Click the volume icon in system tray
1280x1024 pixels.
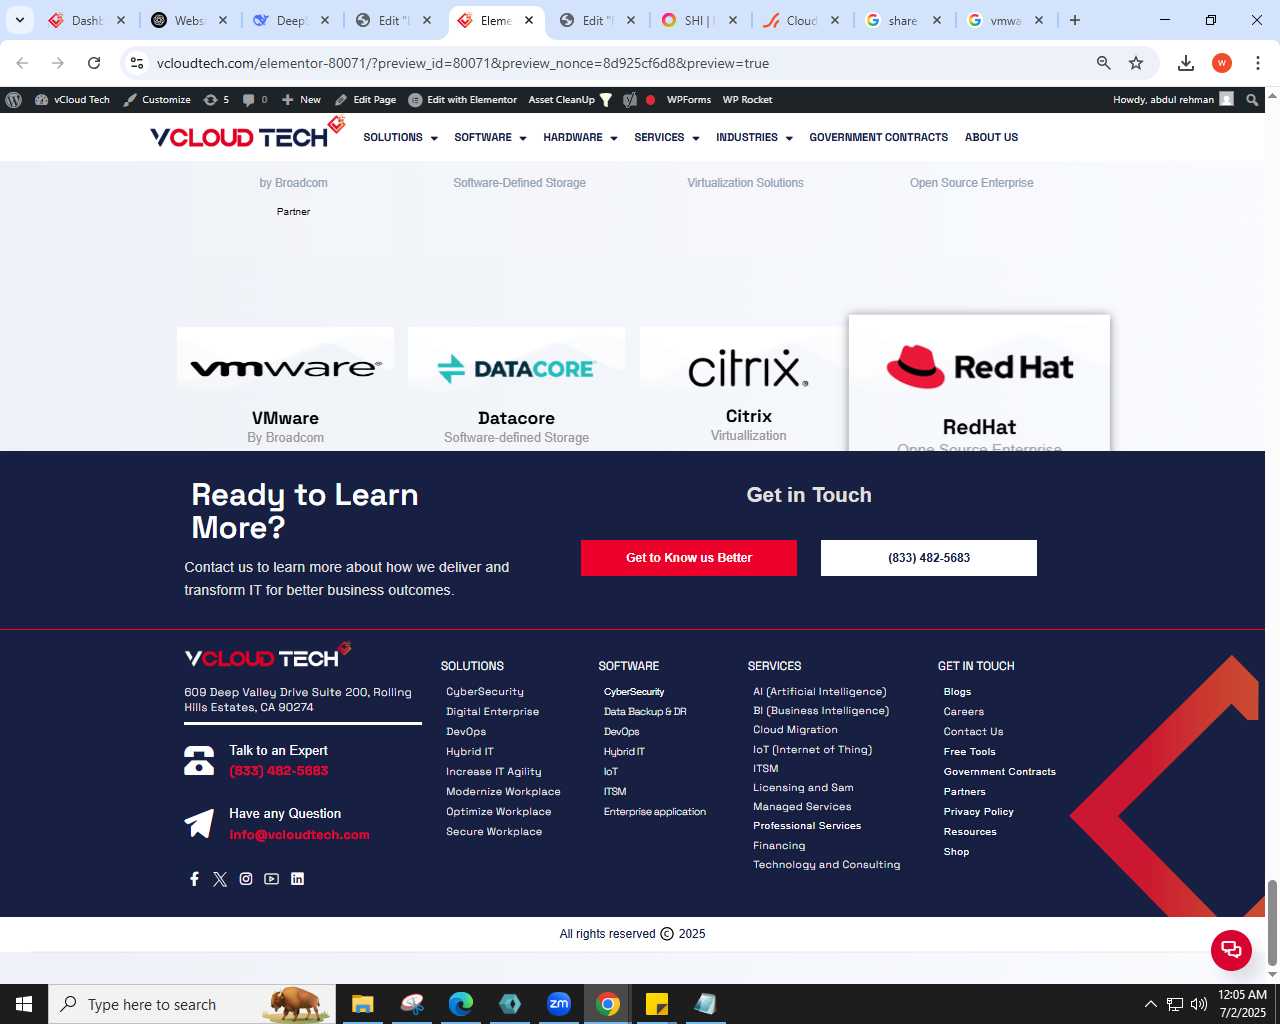(1199, 1004)
